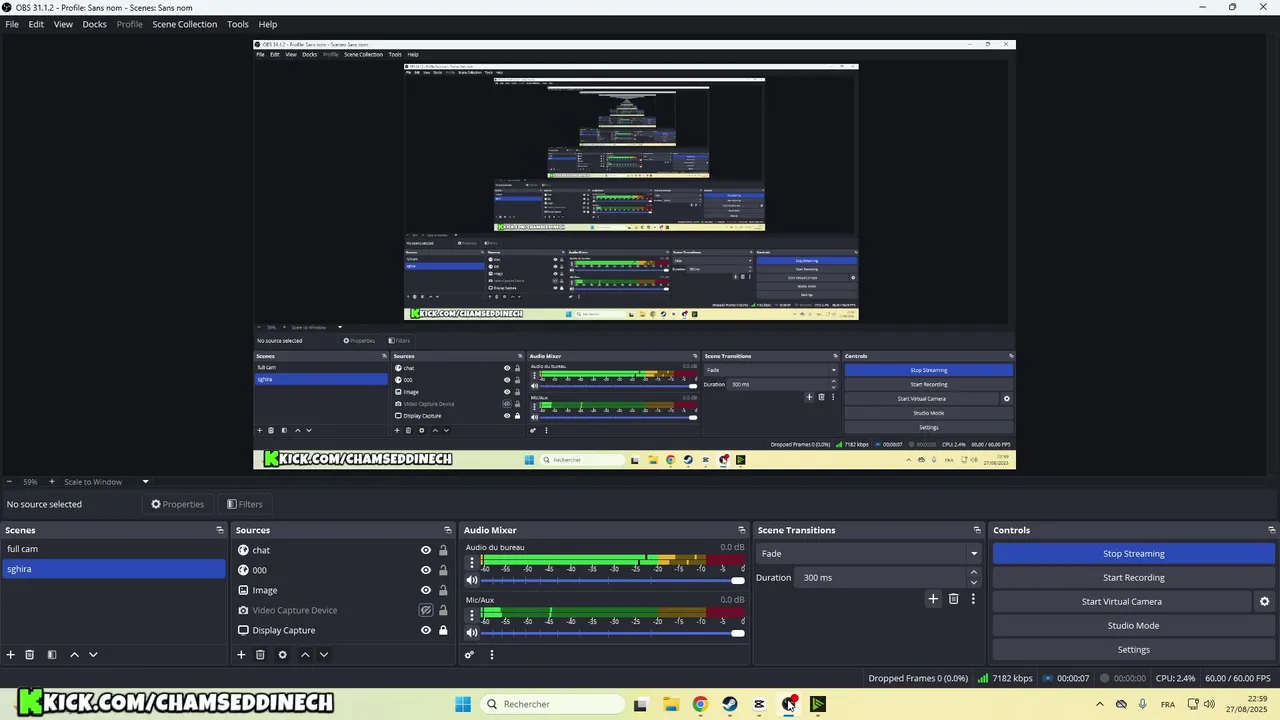The width and height of the screenshot is (1280, 720).
Task: Remove transition trash icon
Action: (953, 599)
